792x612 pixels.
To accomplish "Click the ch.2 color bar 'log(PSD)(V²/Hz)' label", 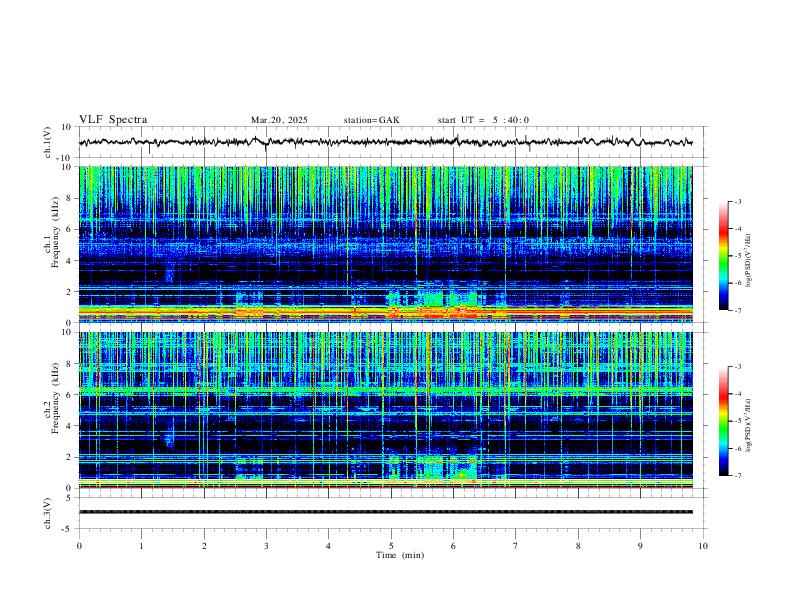I will pos(749,426).
